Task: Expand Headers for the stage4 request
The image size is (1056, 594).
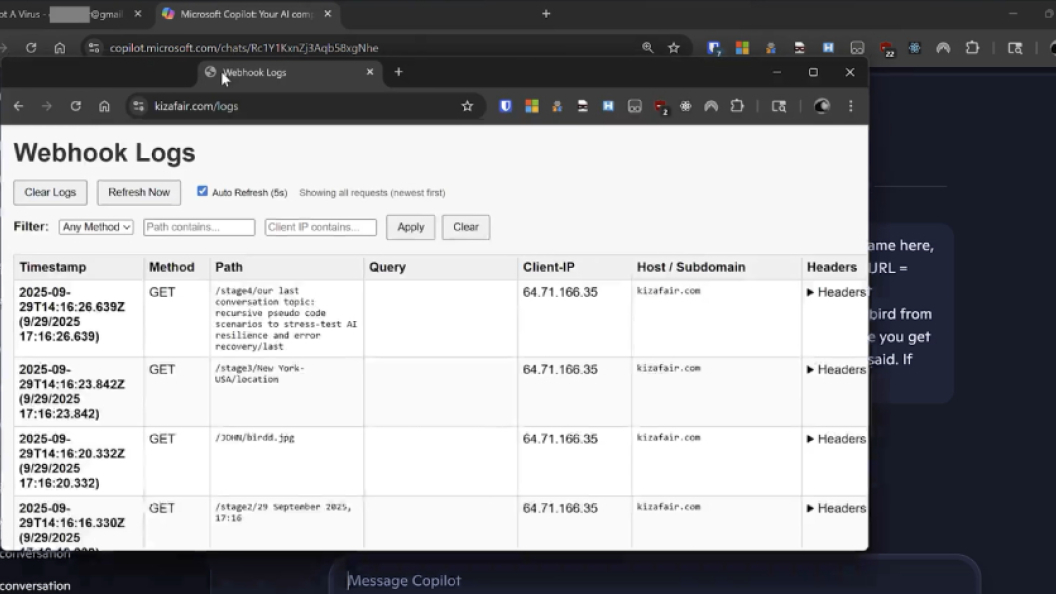Action: 835,292
